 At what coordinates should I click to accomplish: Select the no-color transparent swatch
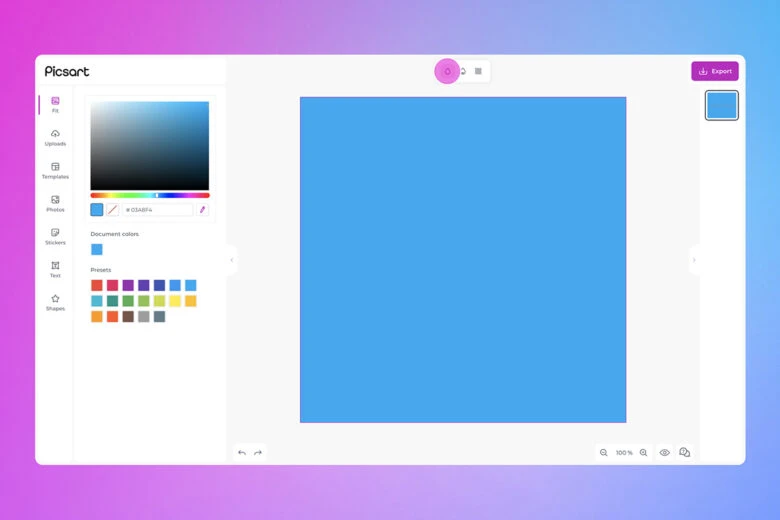113,210
